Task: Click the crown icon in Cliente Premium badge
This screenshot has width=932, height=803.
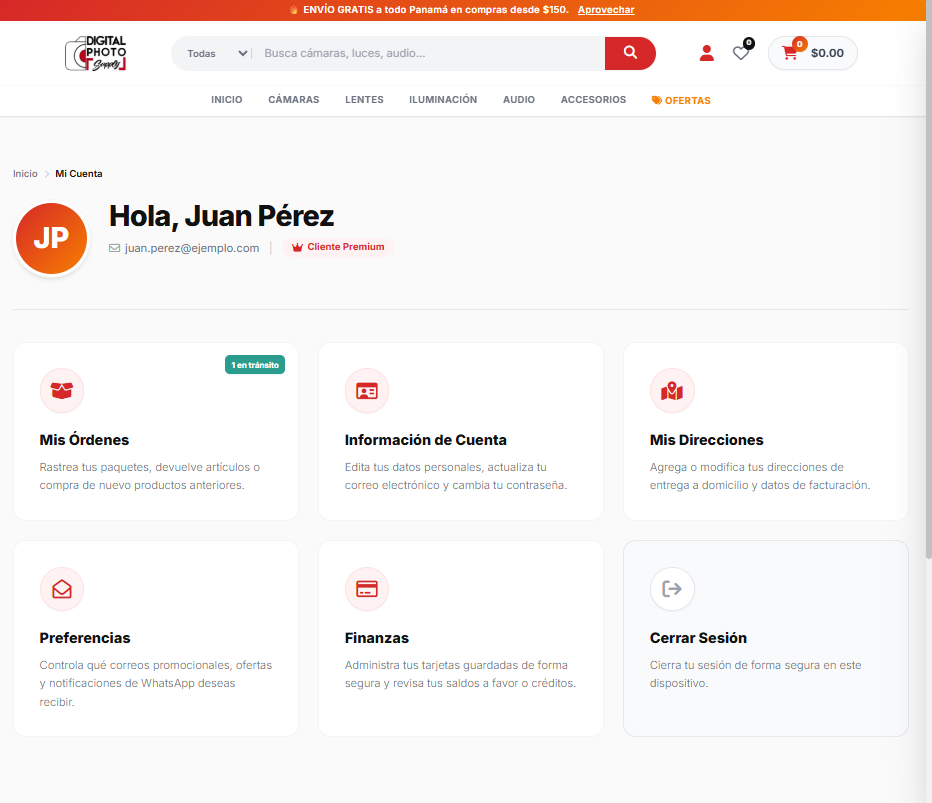Action: (x=297, y=247)
